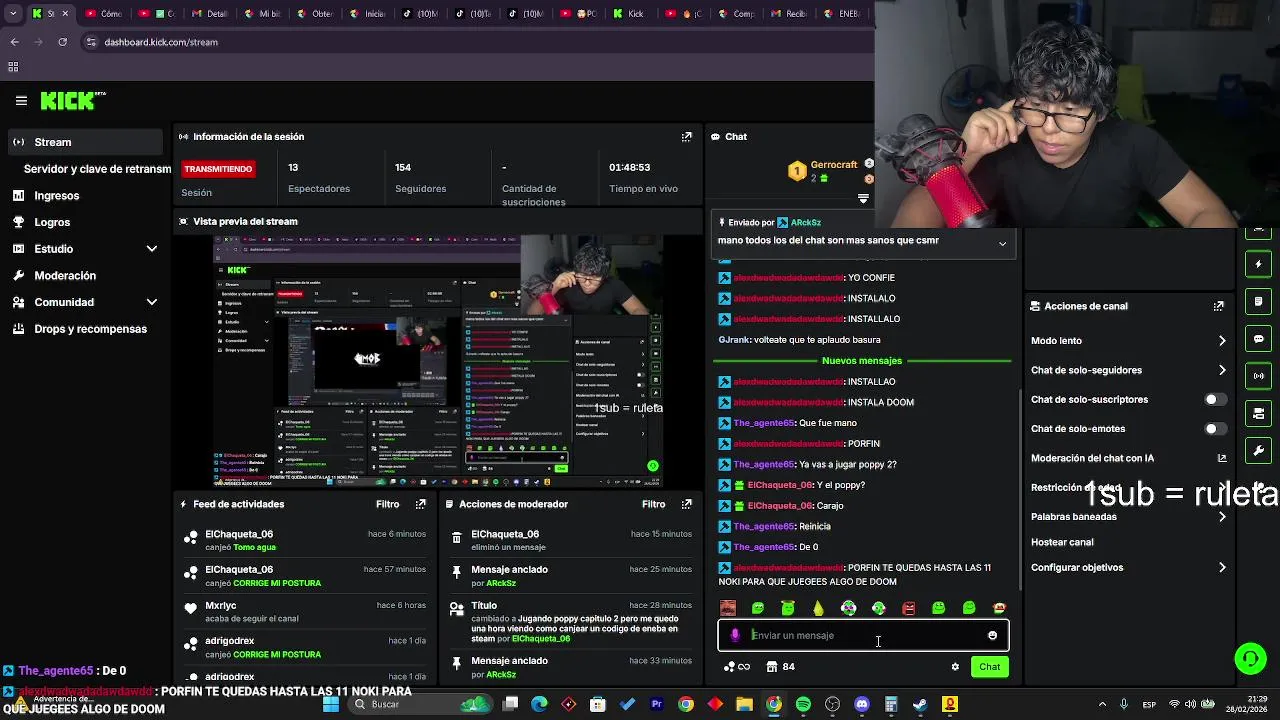
Task: Go back in browser history
Action: 14,42
